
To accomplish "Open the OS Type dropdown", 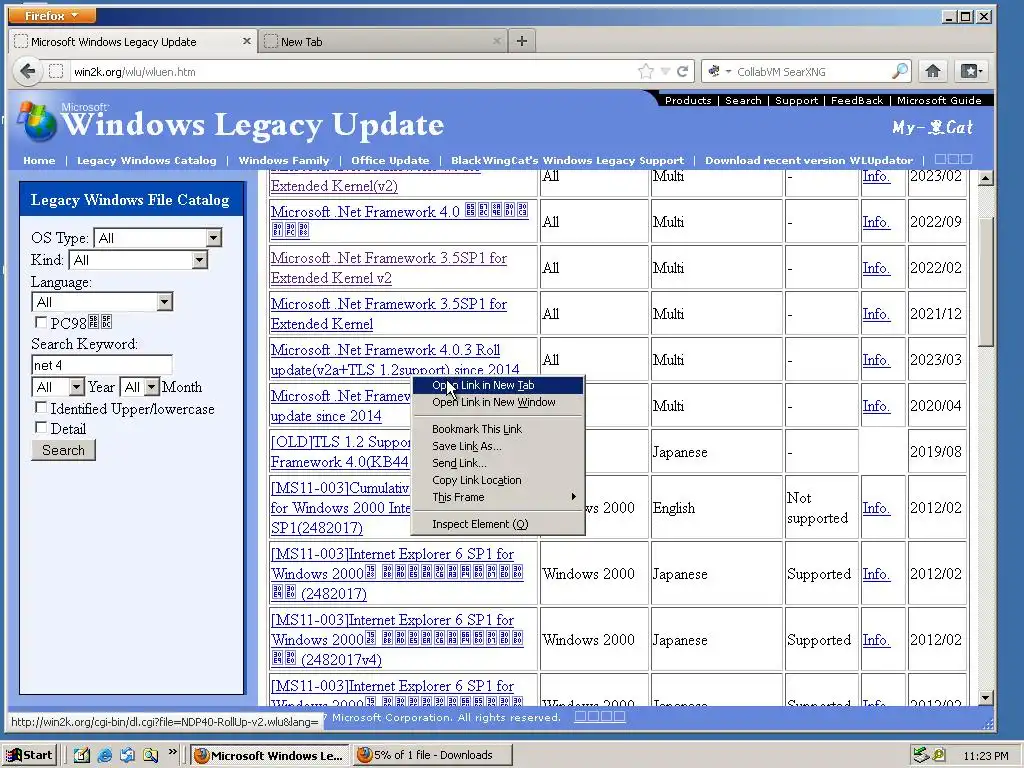I will [x=214, y=238].
